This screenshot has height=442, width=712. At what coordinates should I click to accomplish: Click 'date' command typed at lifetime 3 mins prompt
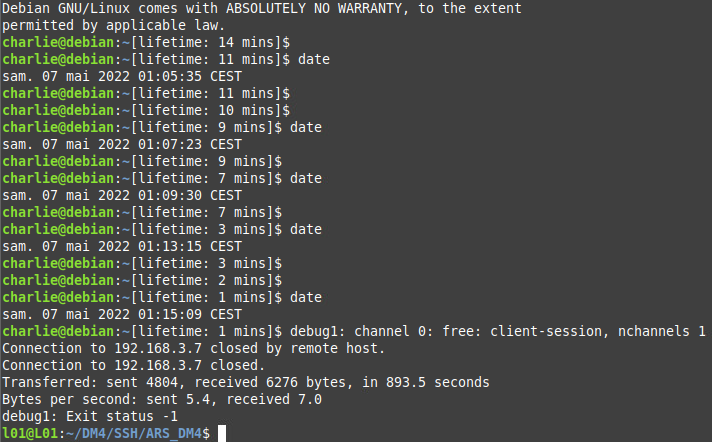tap(306, 229)
